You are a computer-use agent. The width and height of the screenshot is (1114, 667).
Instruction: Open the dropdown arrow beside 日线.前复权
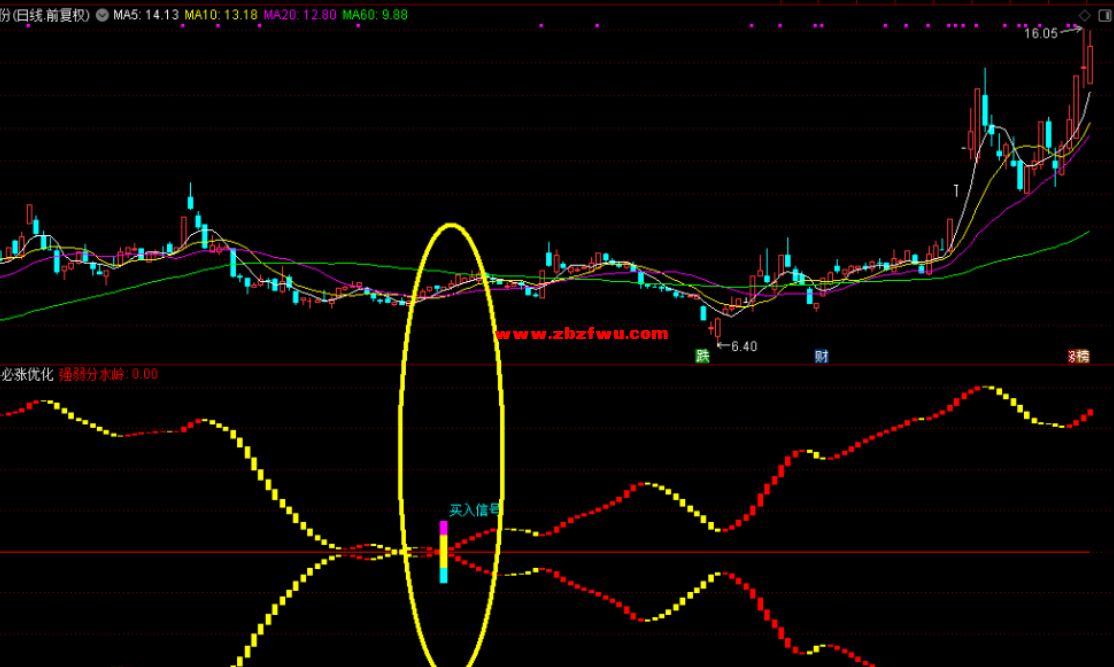tap(102, 15)
